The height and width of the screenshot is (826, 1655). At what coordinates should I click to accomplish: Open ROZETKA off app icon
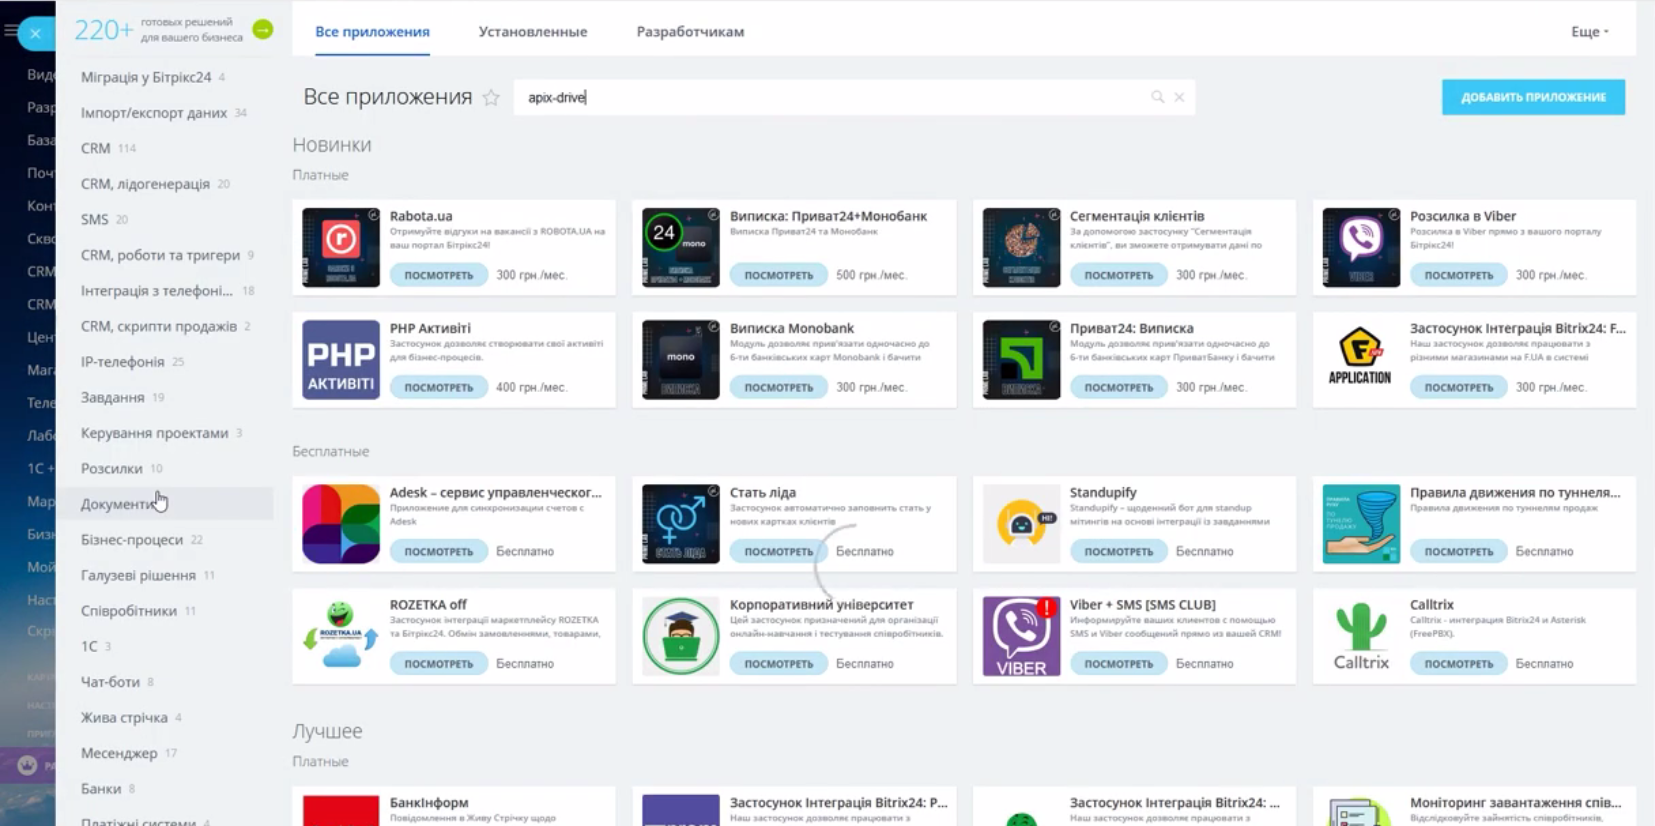tap(341, 636)
